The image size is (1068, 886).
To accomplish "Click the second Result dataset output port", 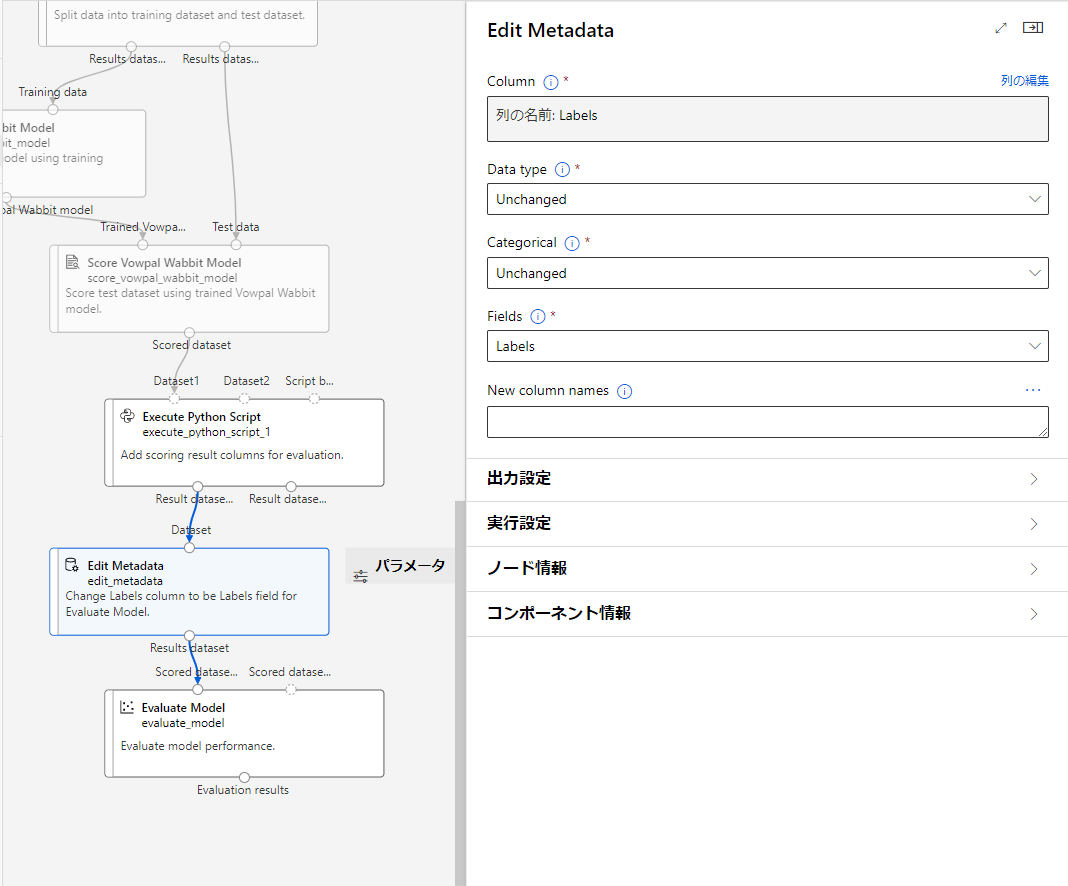I will tap(291, 486).
